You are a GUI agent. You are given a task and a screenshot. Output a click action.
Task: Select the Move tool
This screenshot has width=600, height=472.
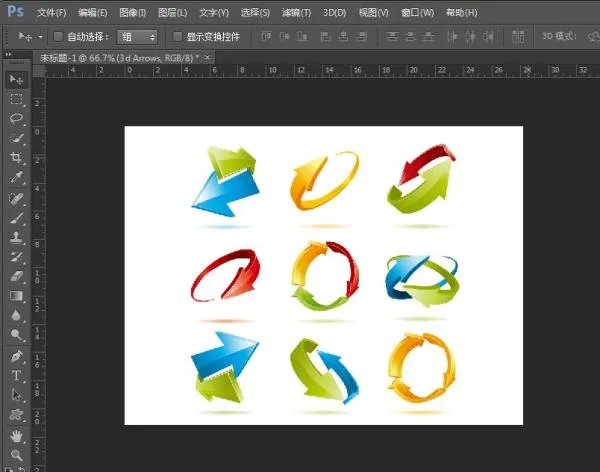(16, 79)
